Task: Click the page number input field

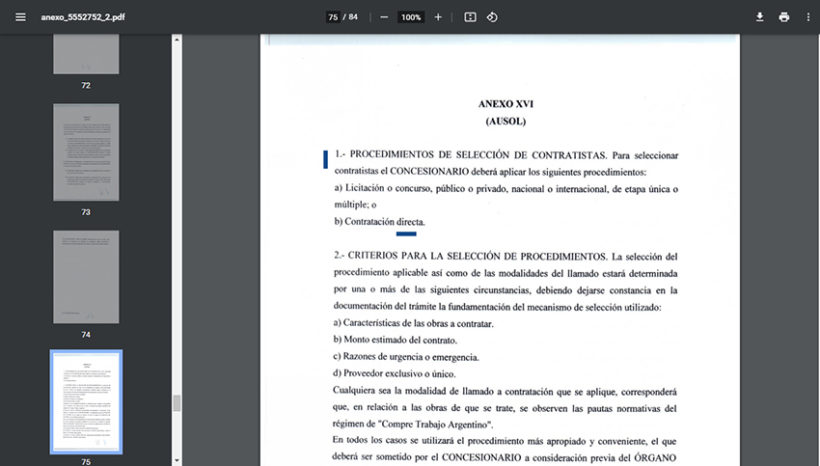Action: 332,17
